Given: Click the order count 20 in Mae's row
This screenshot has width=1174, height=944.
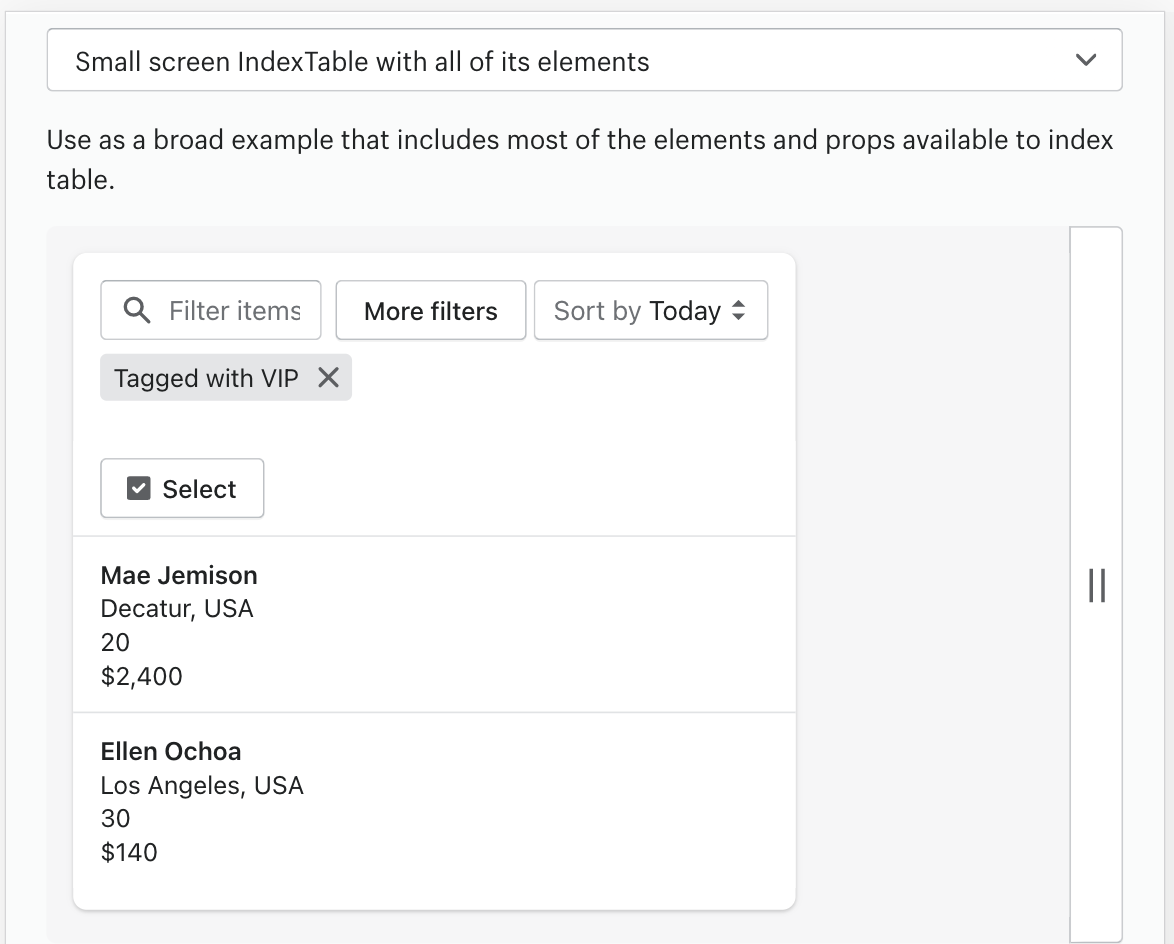Looking at the screenshot, I should [115, 642].
